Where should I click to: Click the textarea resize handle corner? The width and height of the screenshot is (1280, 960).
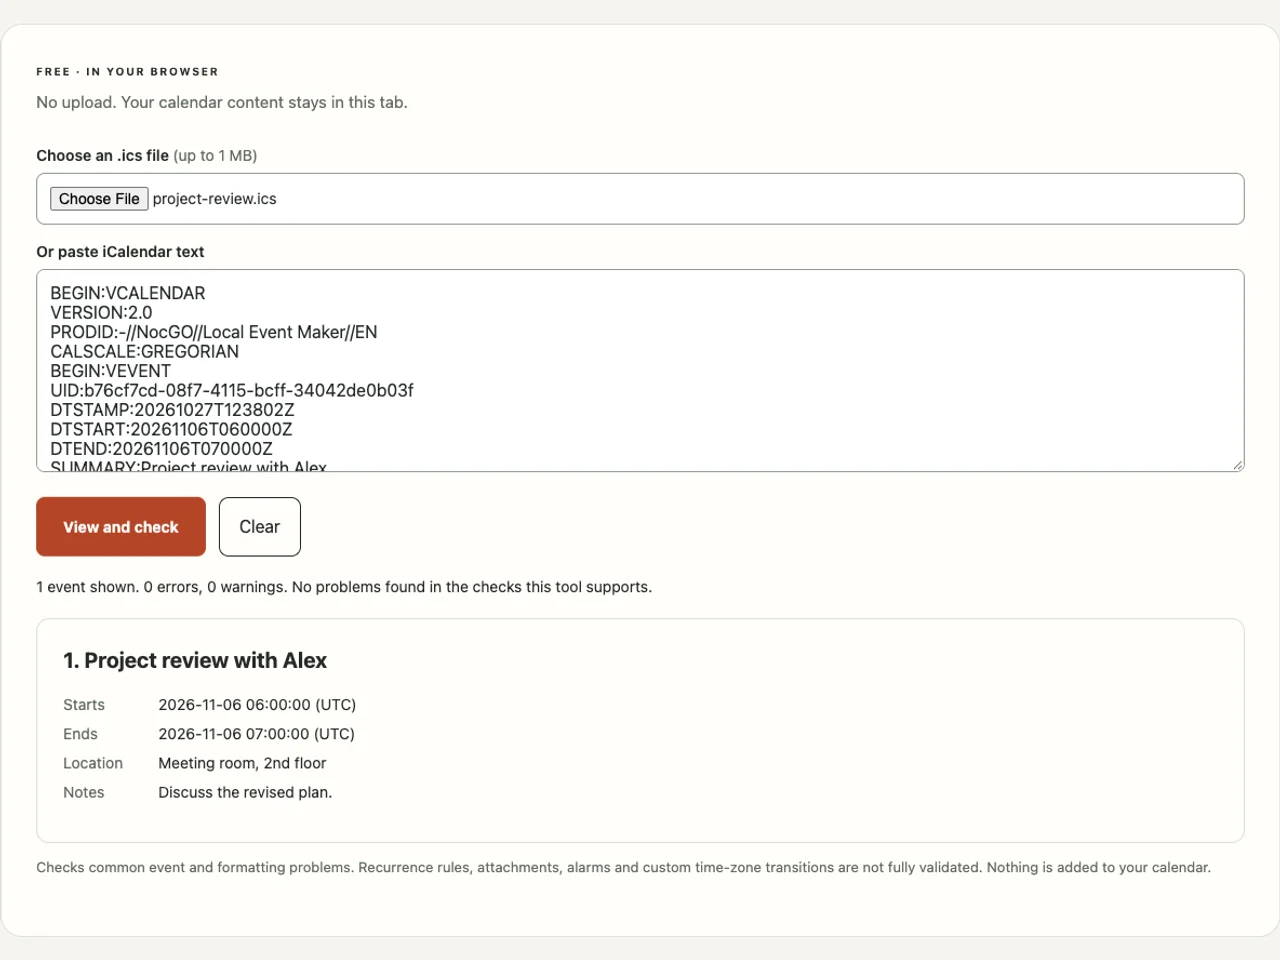coord(1238,465)
